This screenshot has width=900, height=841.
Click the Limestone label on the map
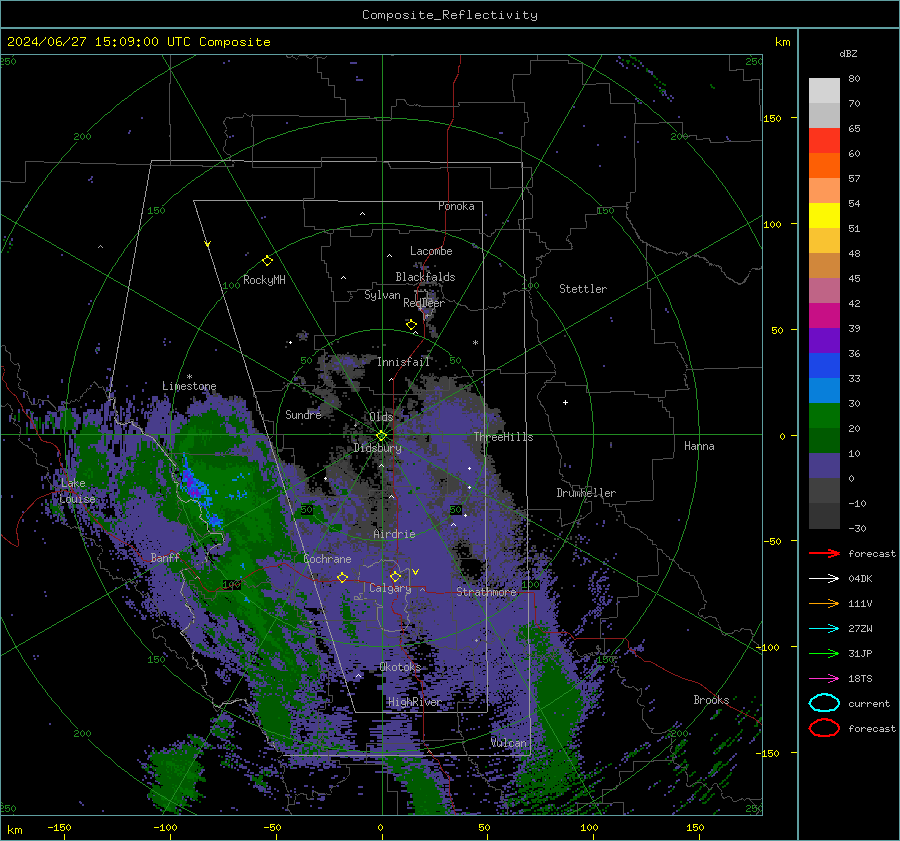click(x=189, y=386)
